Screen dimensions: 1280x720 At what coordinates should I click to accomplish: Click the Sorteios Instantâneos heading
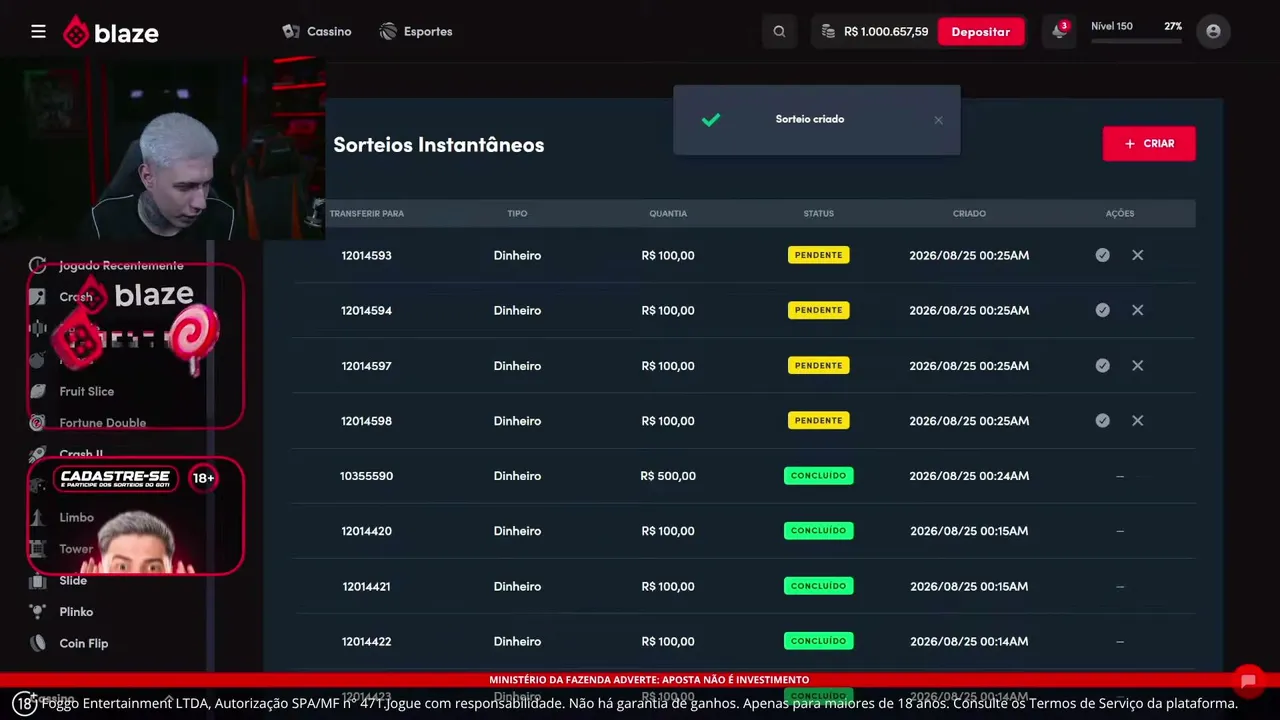pyautogui.click(x=439, y=145)
